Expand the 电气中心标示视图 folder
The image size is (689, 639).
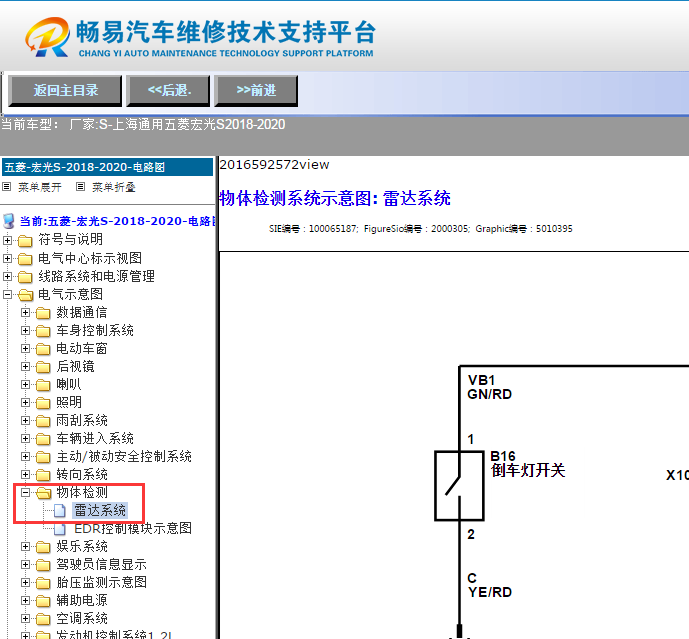click(7, 258)
